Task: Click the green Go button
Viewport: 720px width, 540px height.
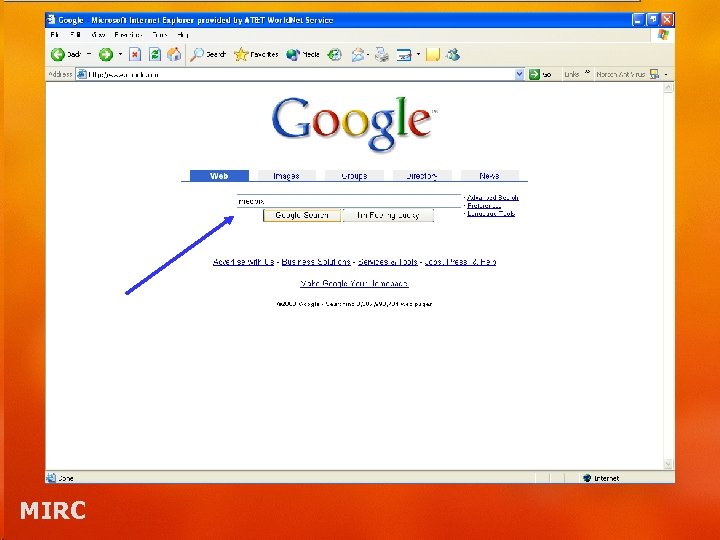Action: coord(540,74)
